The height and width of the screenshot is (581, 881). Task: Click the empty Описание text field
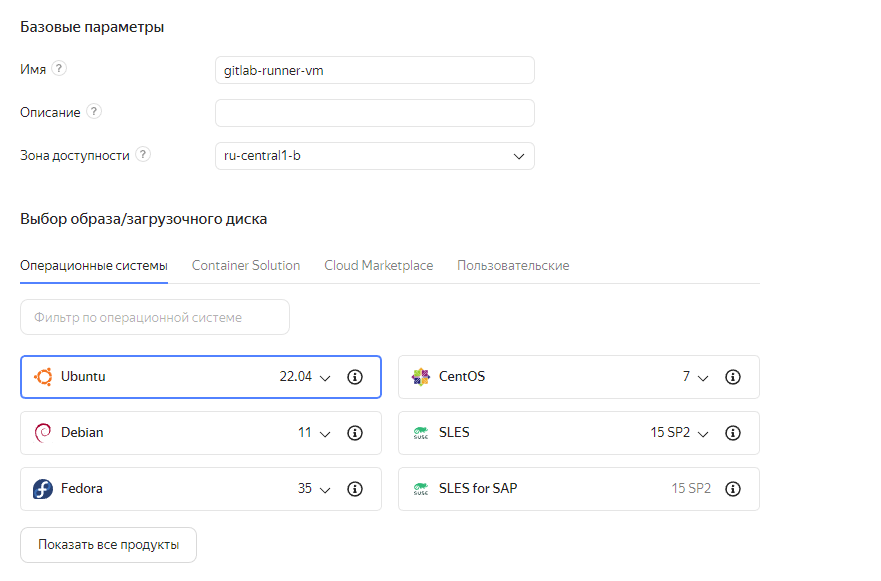tap(374, 113)
